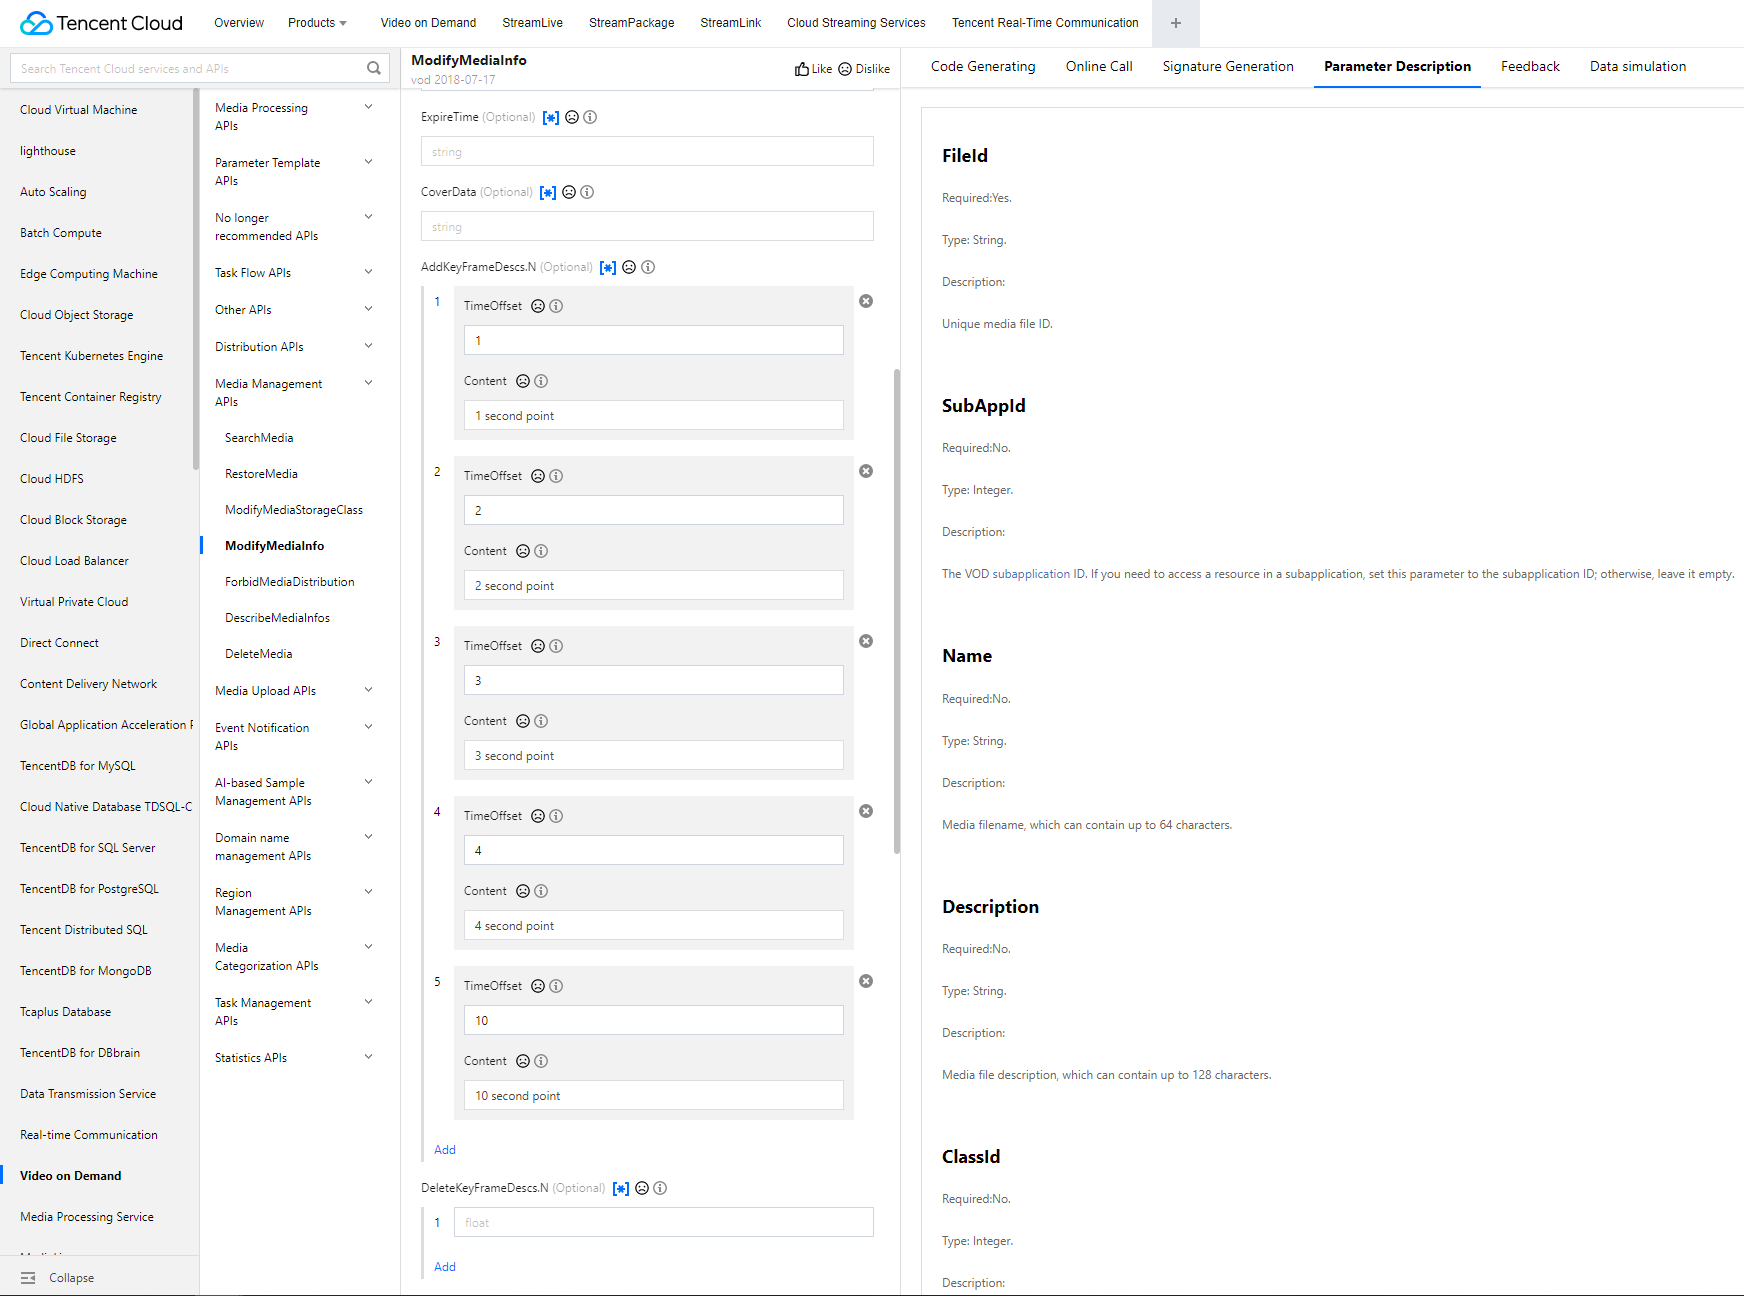Screen dimensions: 1744x1296
Task: Expand Task Flow APIs group
Action: pos(368,272)
